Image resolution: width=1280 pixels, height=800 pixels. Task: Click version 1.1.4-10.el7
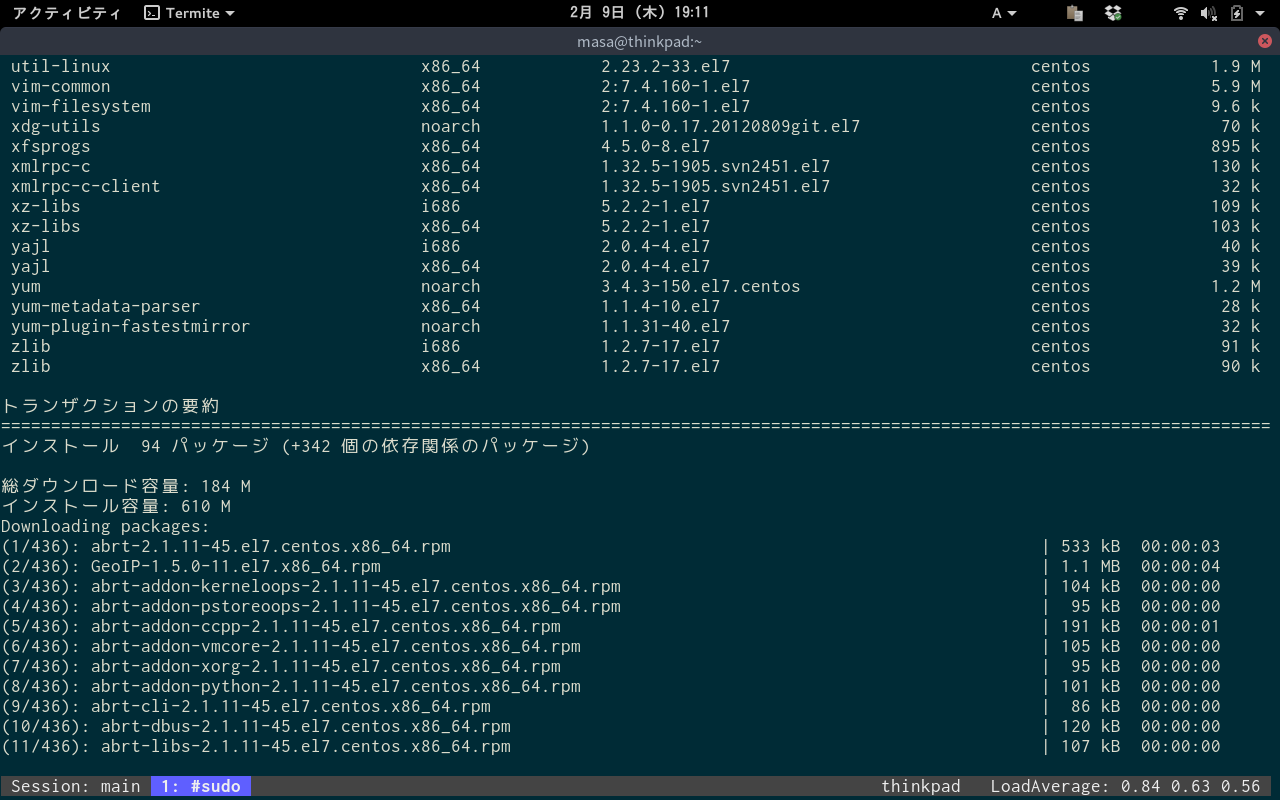click(660, 306)
